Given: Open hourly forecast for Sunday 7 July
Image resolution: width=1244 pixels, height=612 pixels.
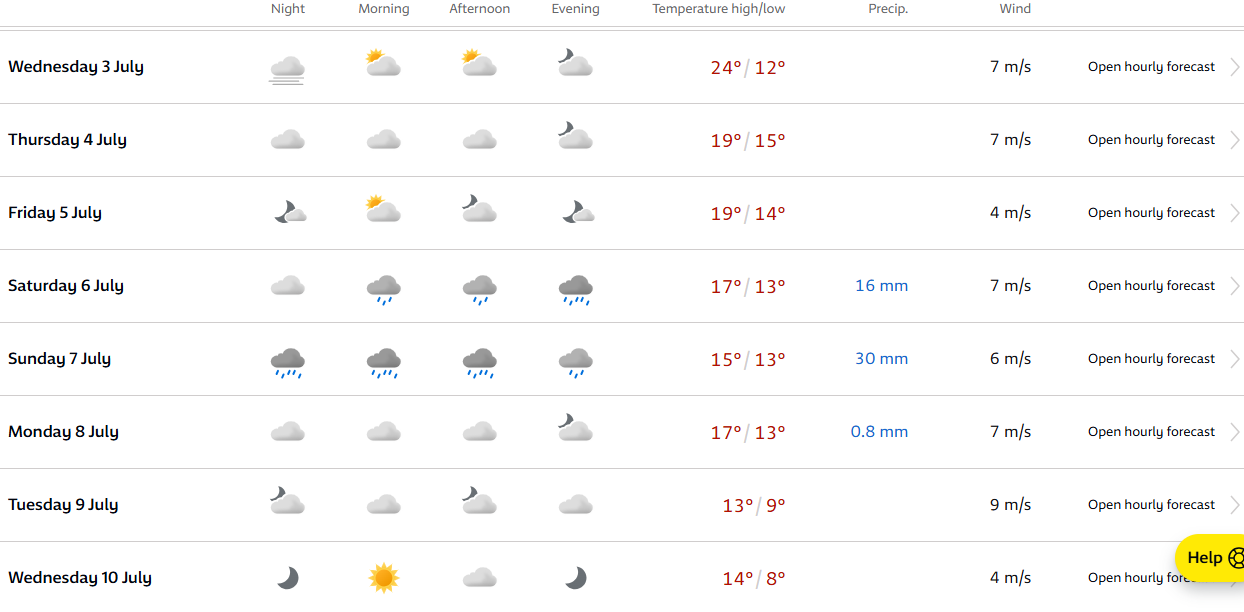Looking at the screenshot, I should pos(1151,359).
